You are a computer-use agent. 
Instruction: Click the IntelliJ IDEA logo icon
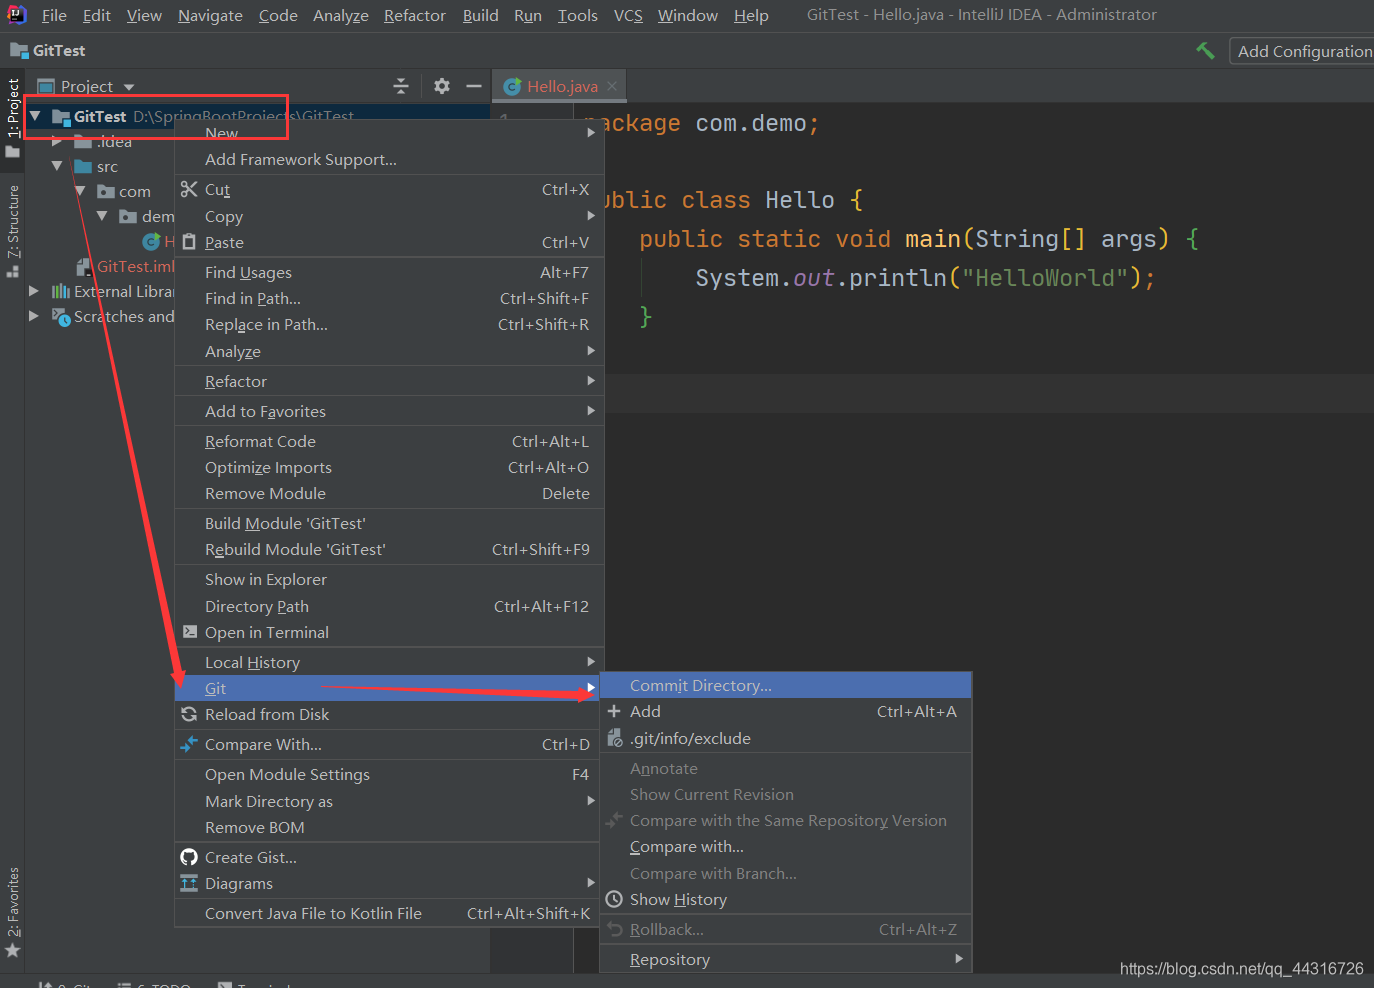point(16,14)
